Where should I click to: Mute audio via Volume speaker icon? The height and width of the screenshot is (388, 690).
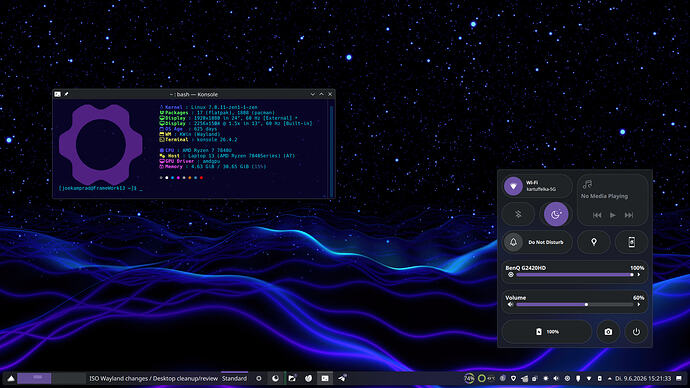[x=510, y=304]
